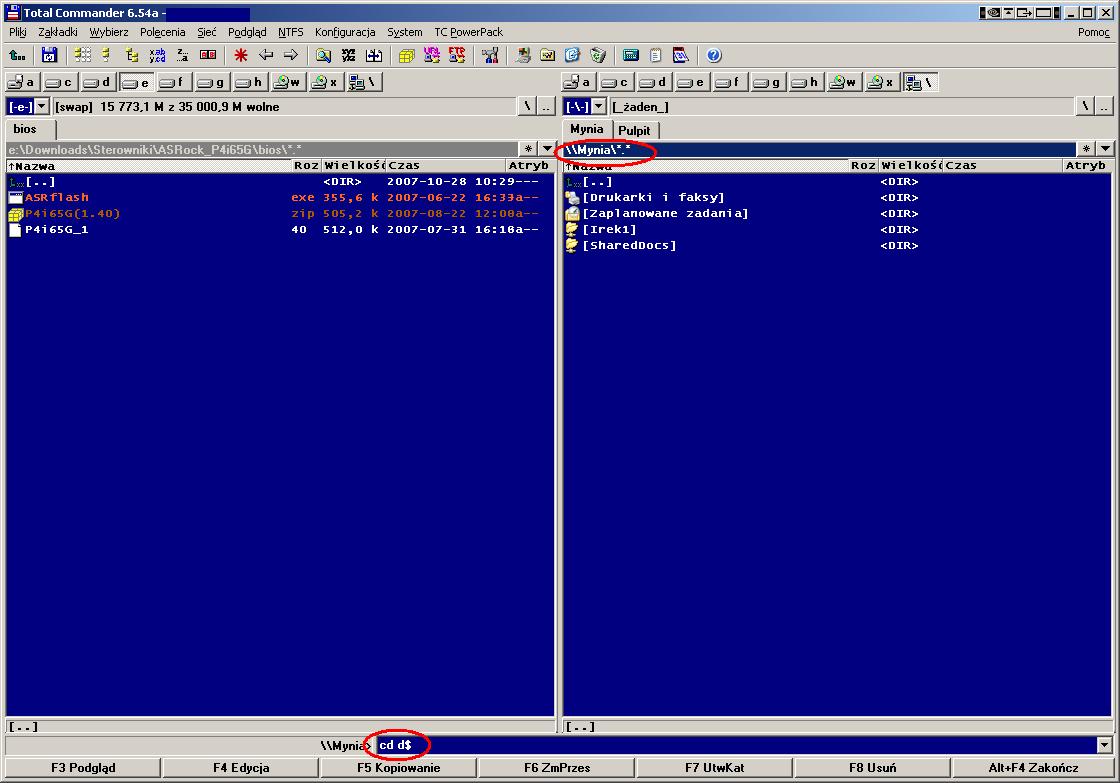Go forward with the right arrow icon

pos(291,55)
